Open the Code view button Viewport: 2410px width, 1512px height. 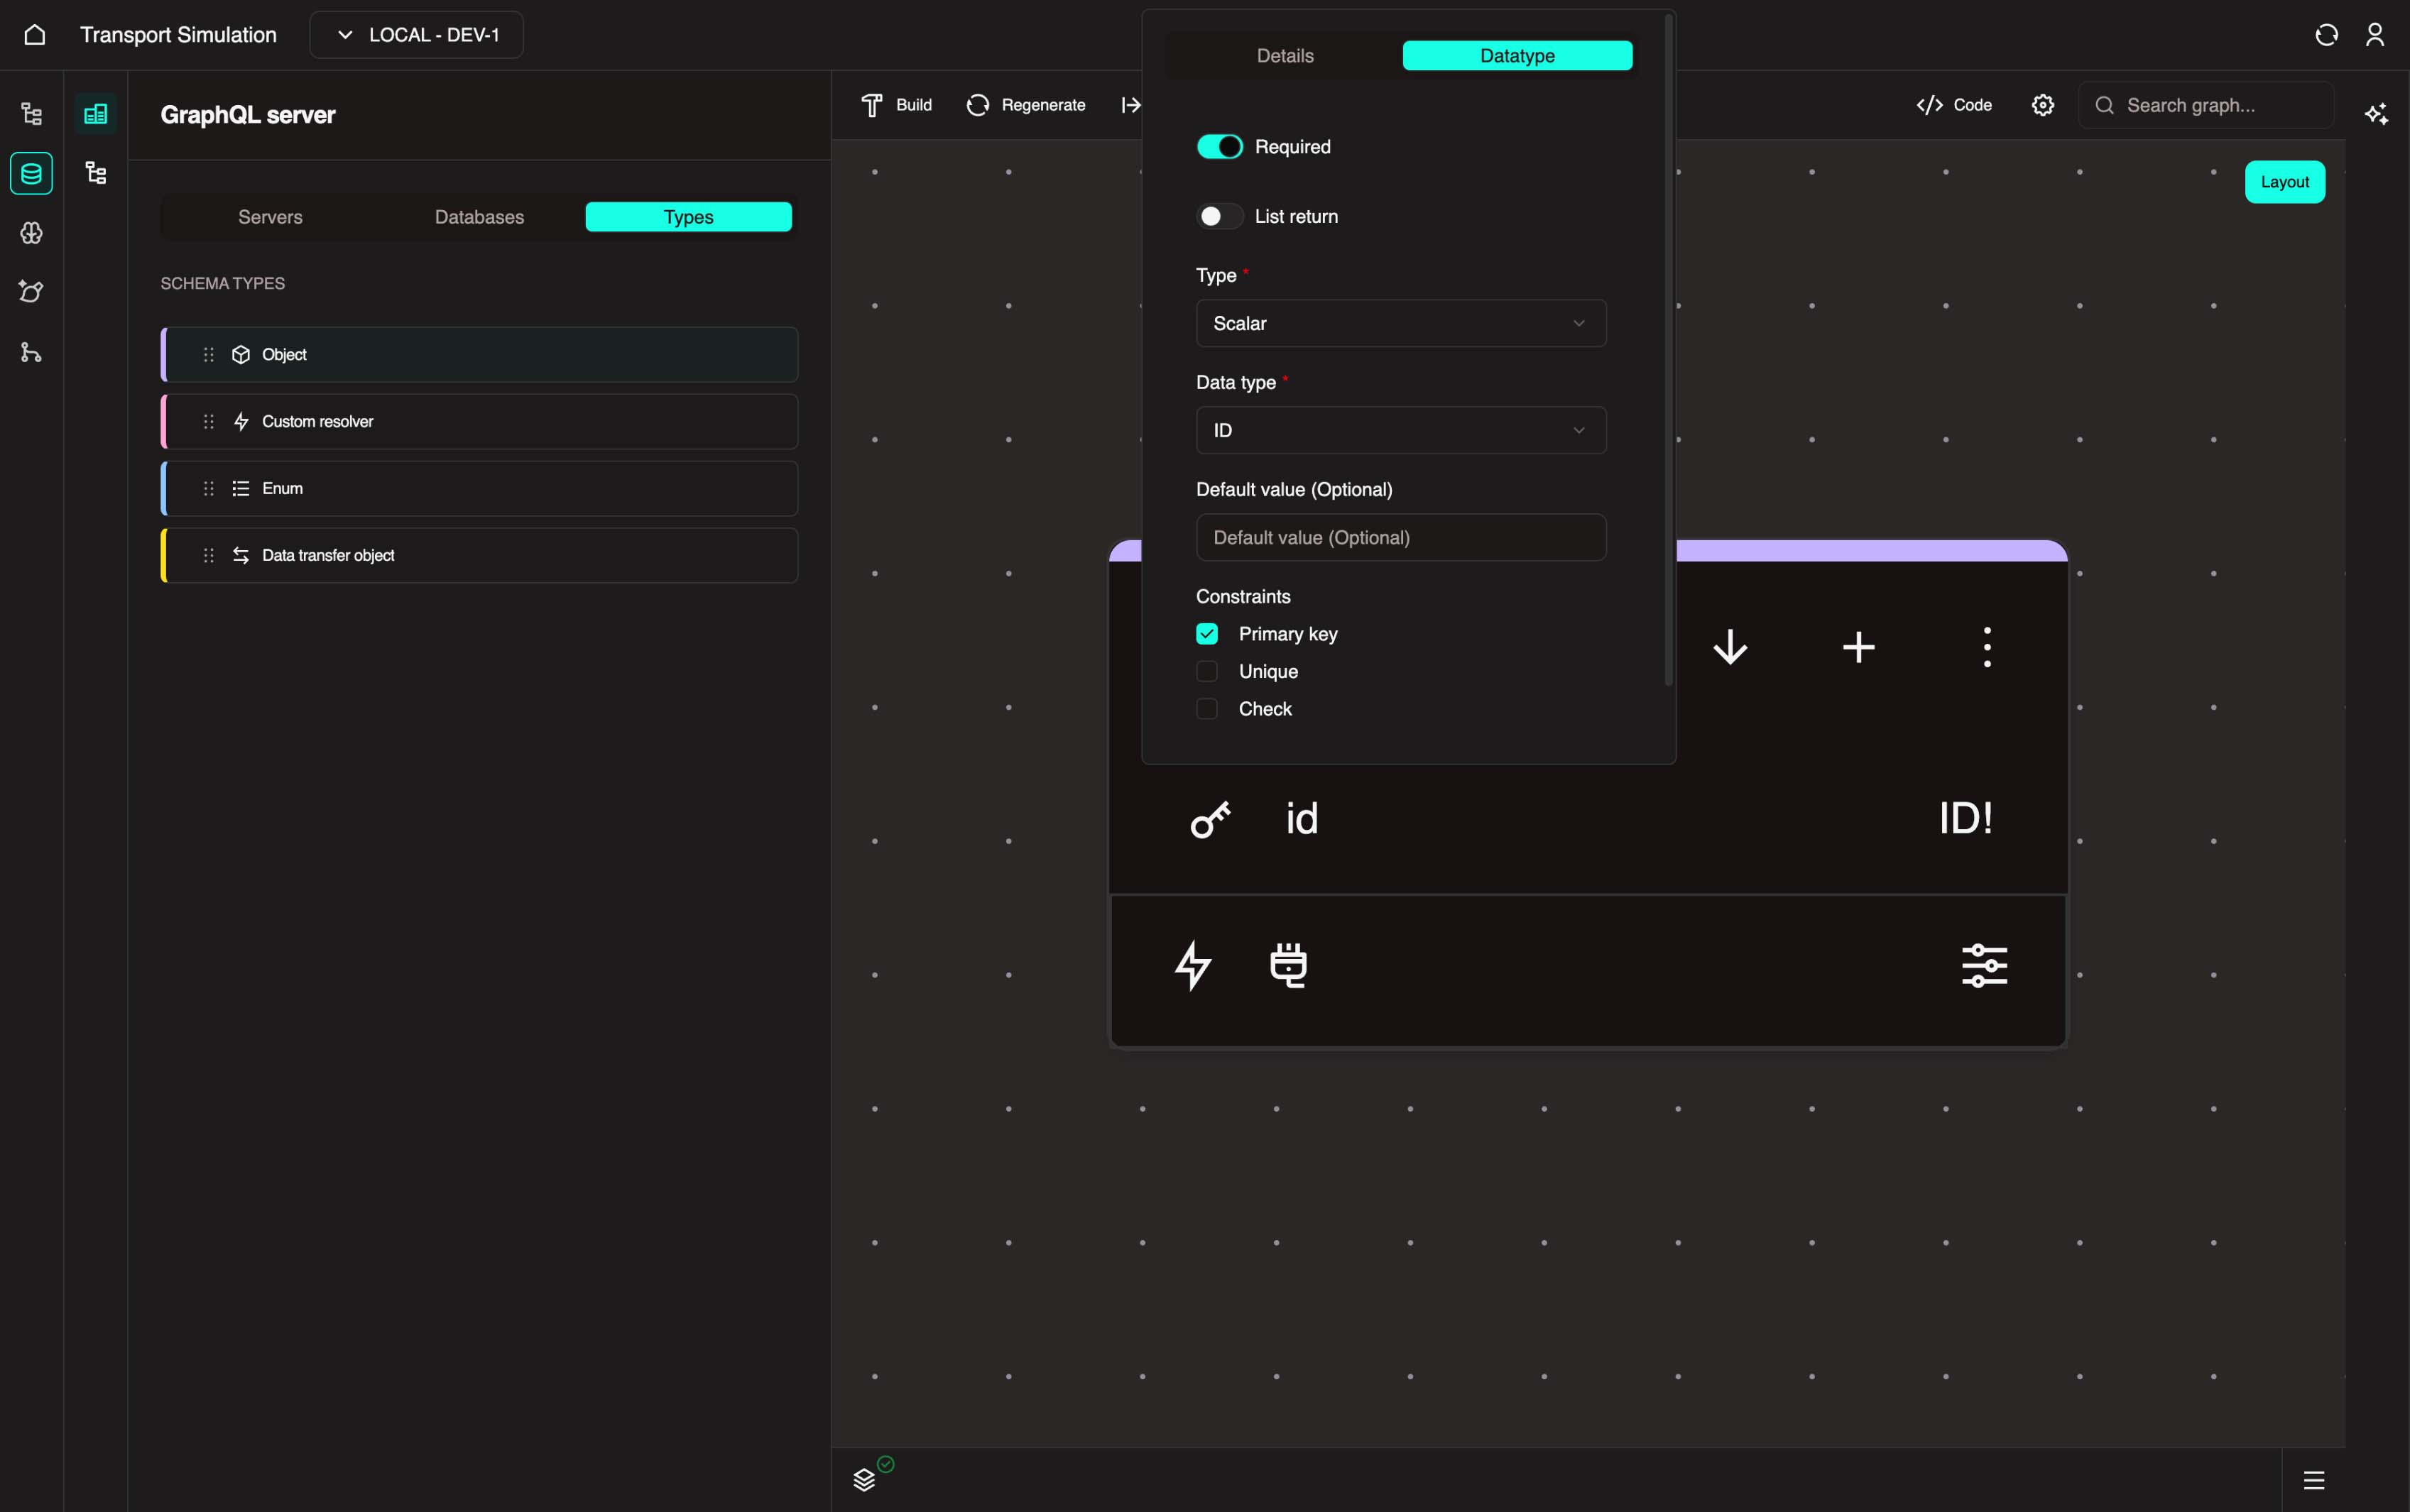coord(1954,105)
